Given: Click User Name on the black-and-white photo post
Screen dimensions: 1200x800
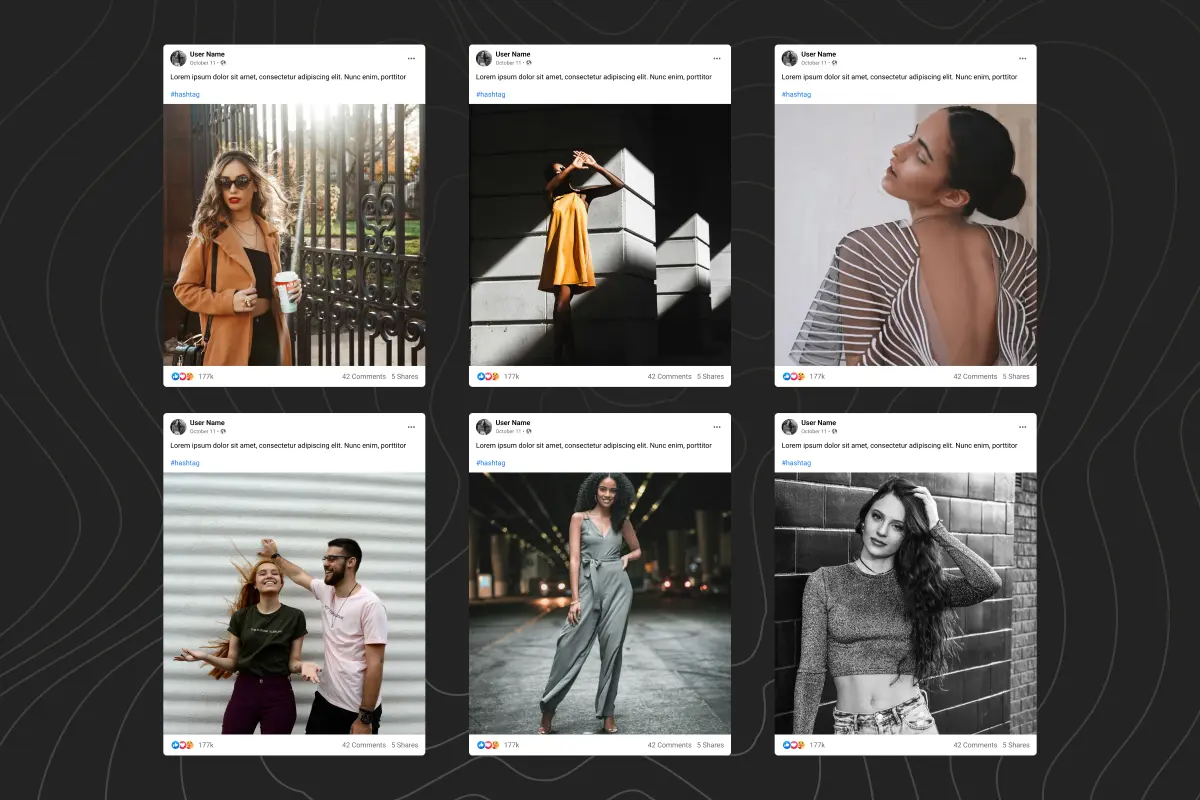Looking at the screenshot, I should 818,423.
